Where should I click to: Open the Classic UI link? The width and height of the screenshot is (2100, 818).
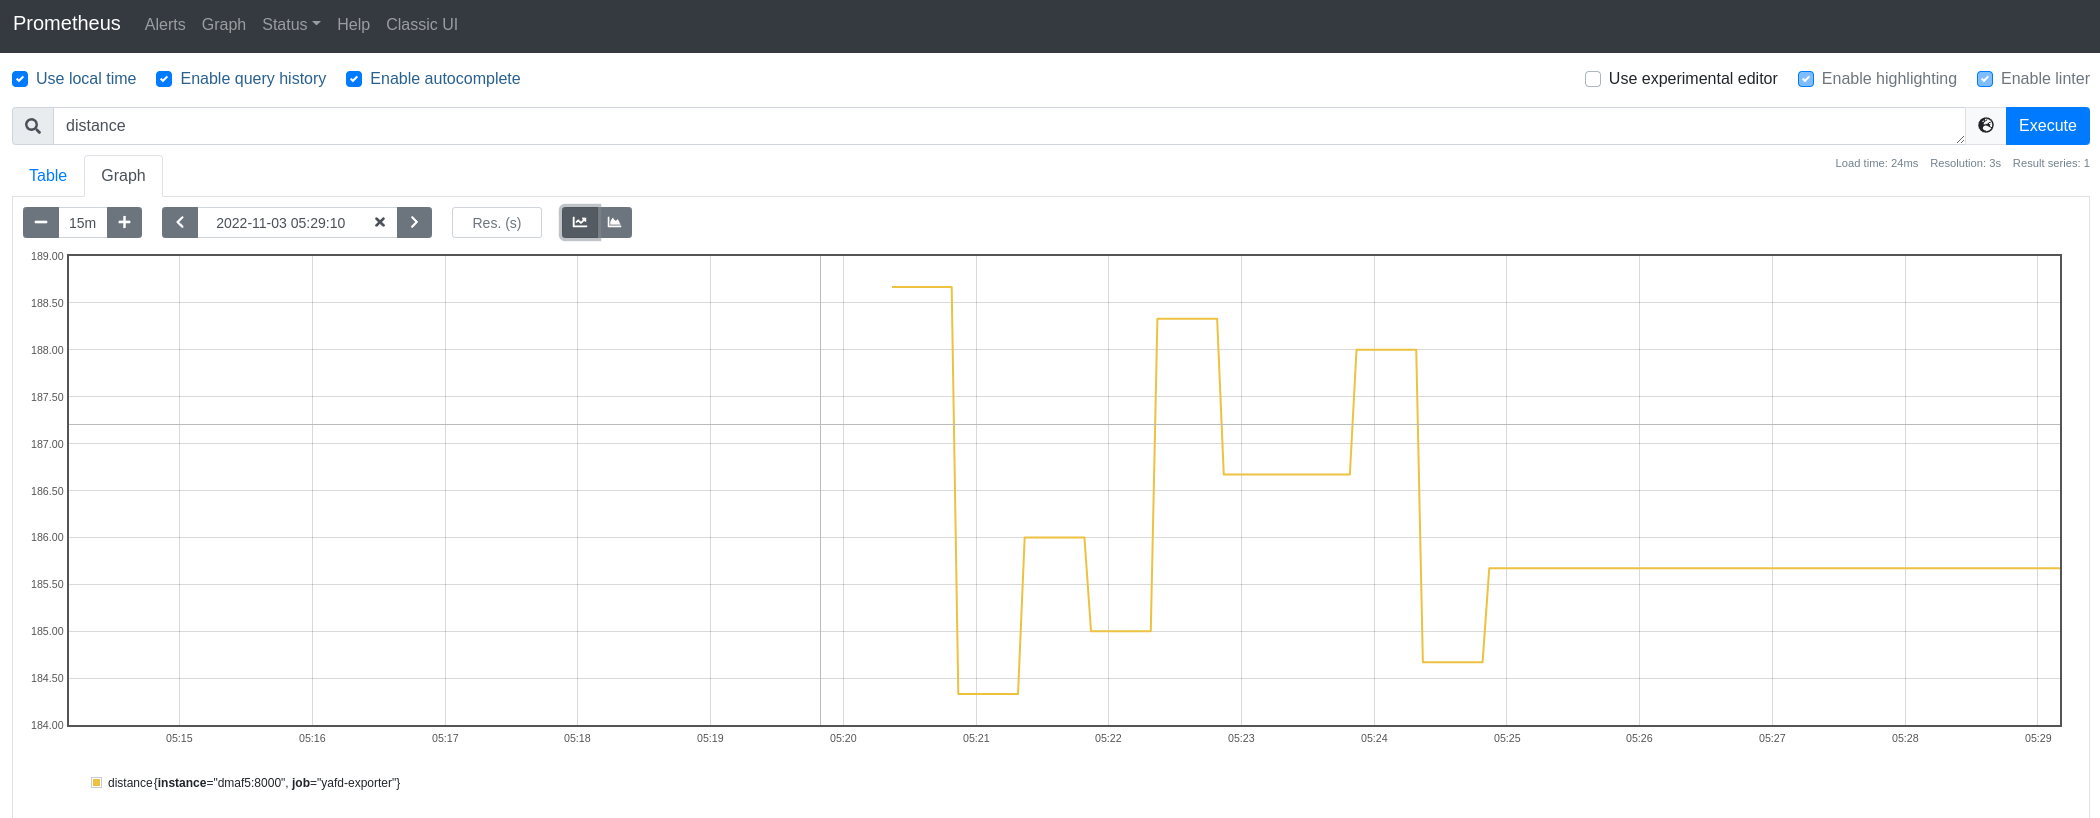point(422,24)
